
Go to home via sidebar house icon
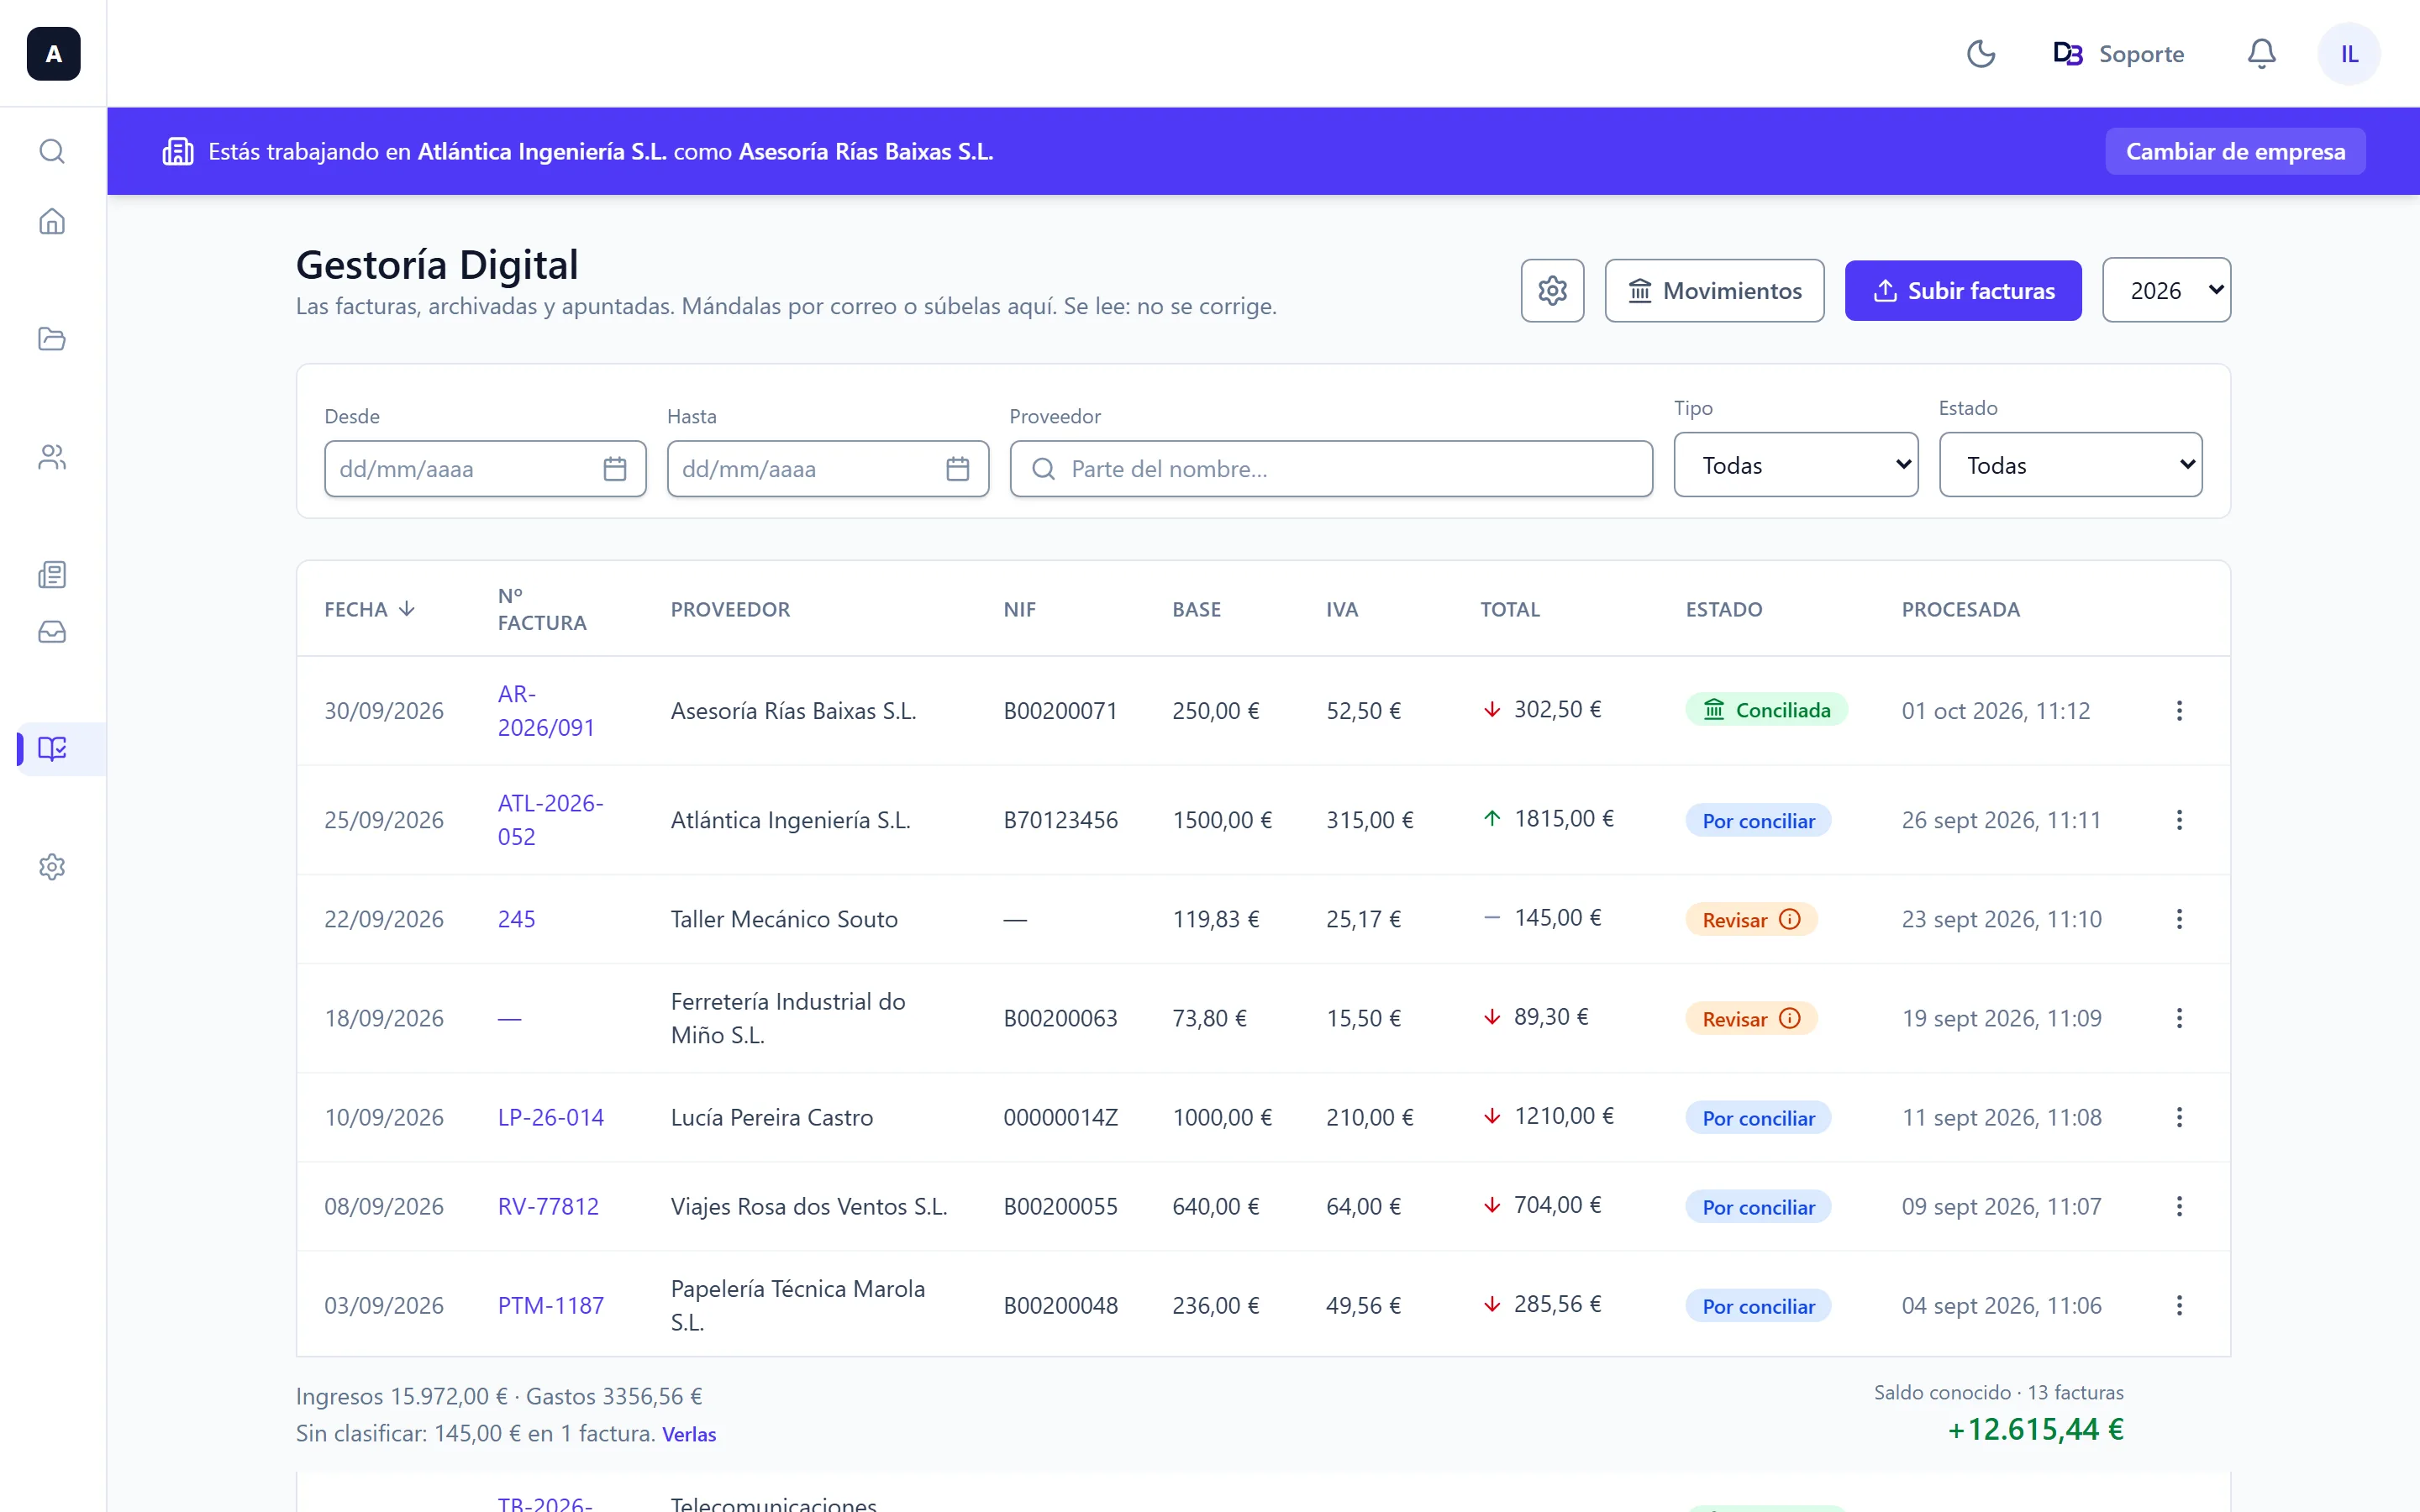[x=52, y=221]
